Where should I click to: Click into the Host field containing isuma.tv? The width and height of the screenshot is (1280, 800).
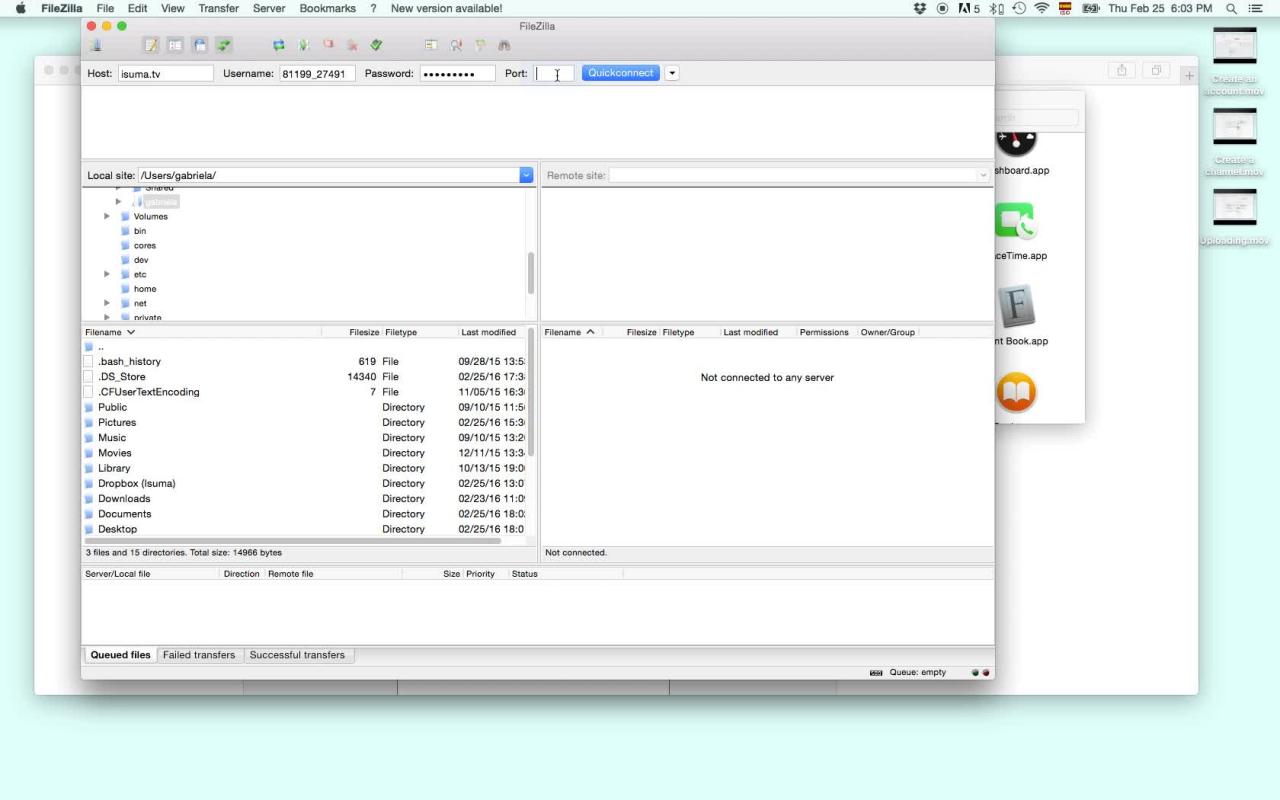click(x=165, y=73)
